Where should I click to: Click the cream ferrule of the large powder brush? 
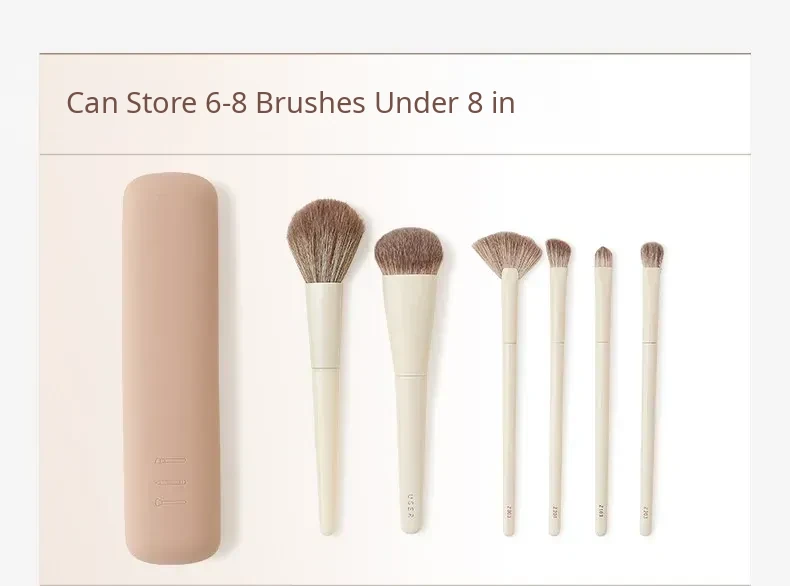[325, 326]
